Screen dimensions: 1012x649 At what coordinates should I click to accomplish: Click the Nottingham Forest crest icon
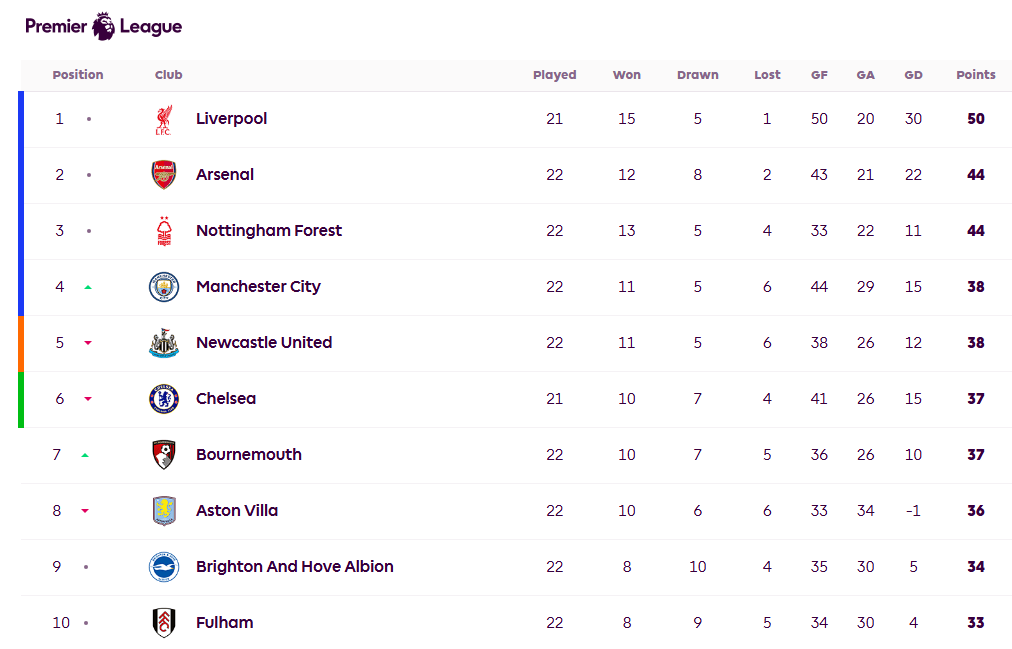point(163,231)
